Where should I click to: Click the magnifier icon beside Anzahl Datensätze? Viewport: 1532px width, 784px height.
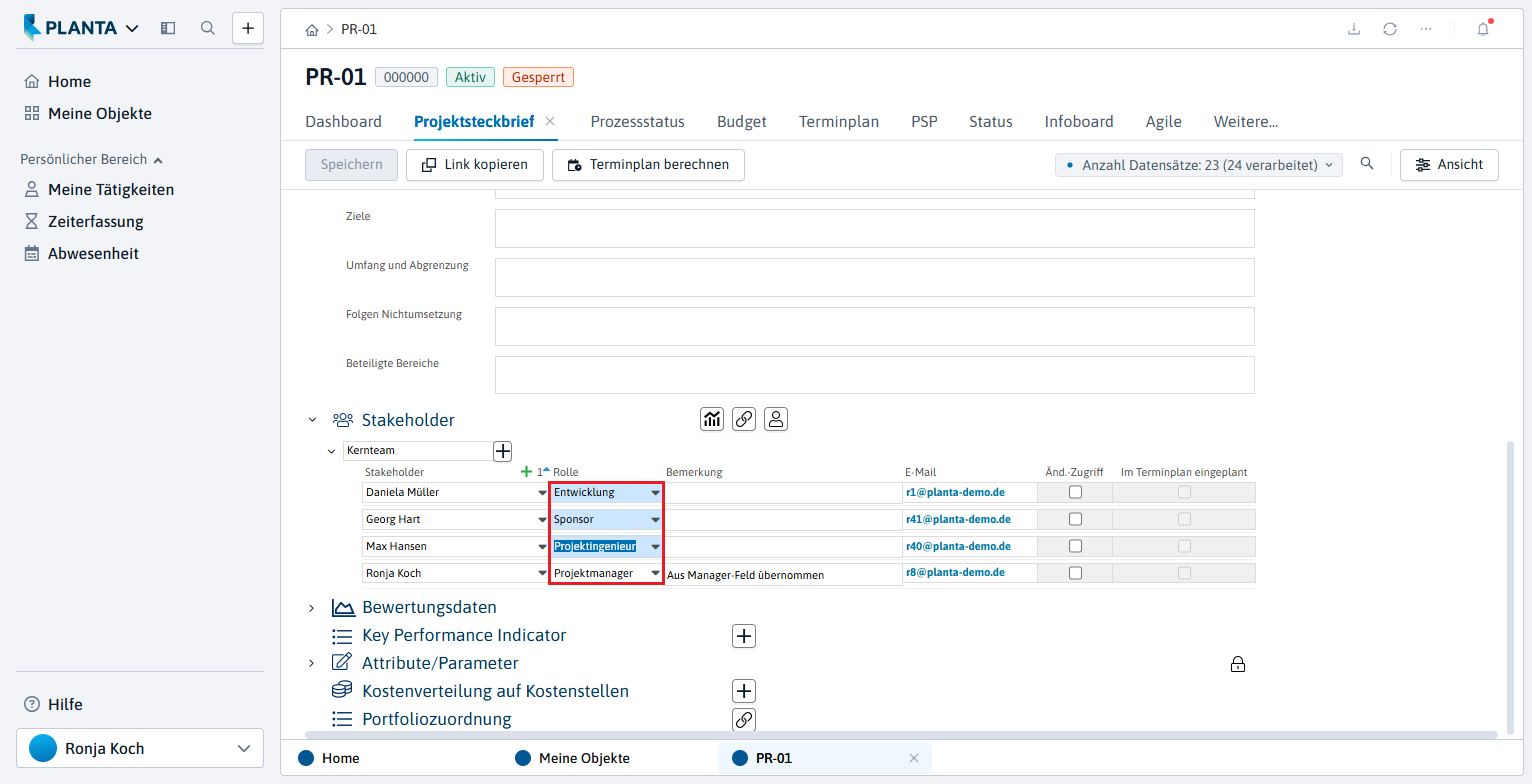(x=1367, y=164)
